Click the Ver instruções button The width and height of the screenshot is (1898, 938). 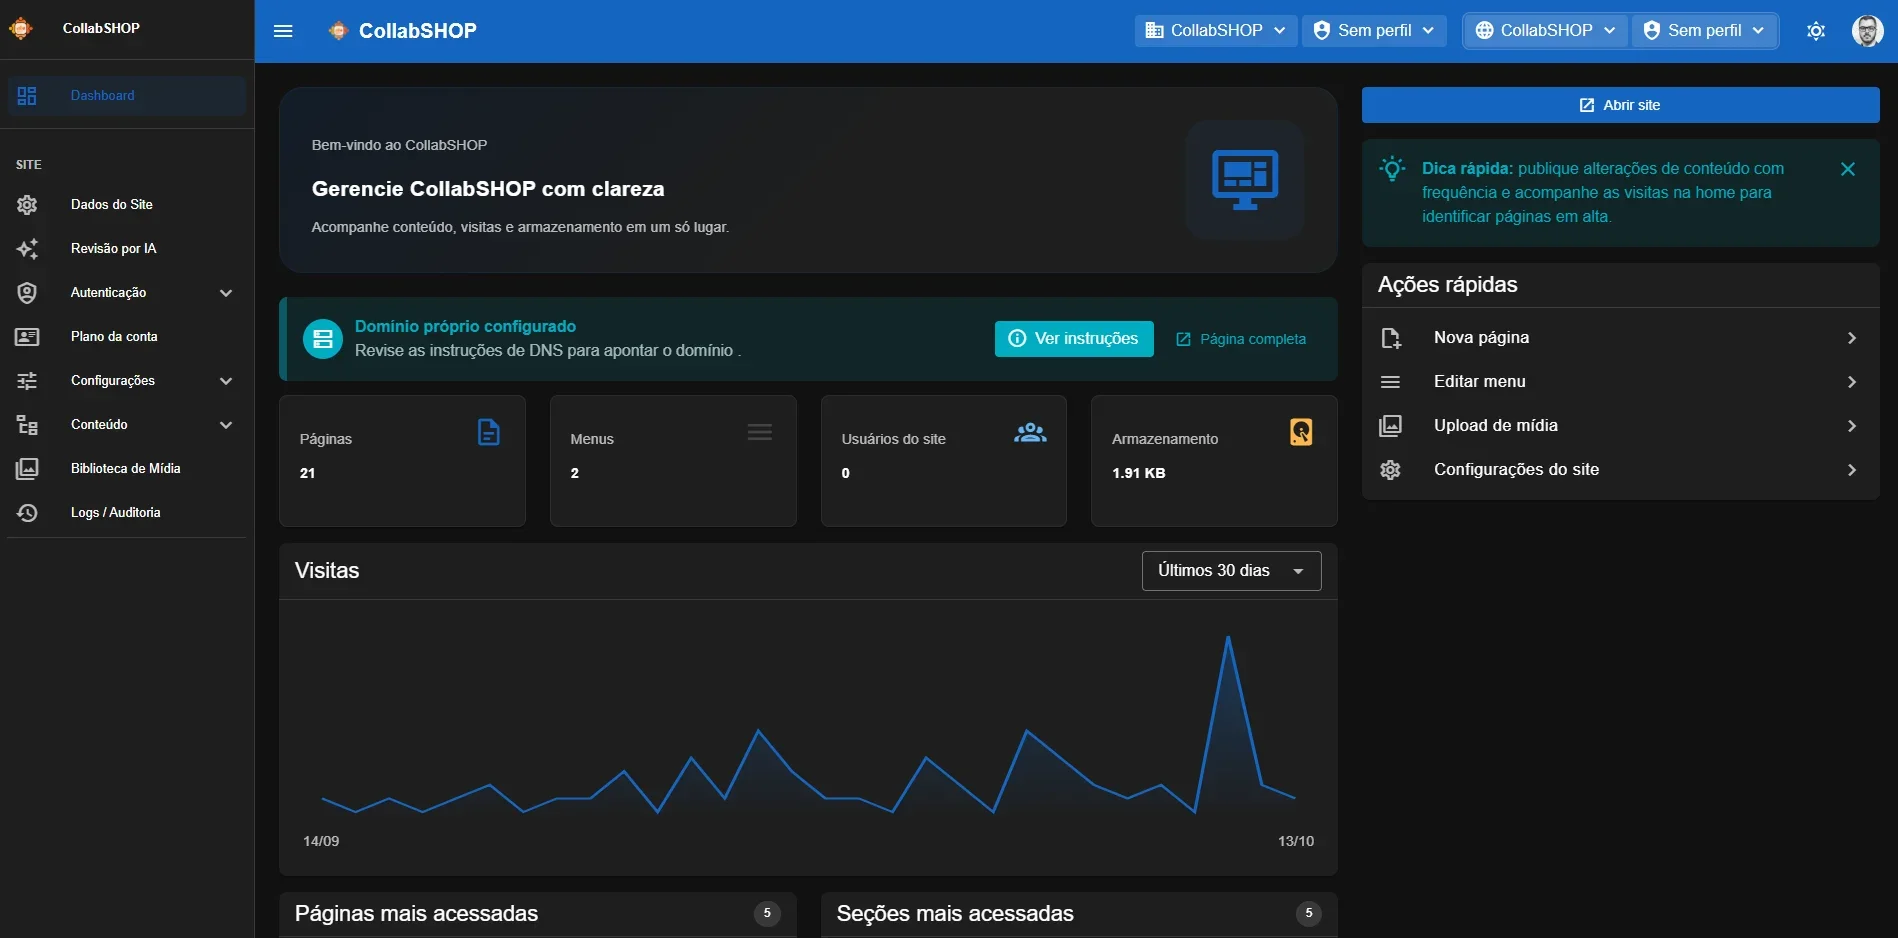1074,339
